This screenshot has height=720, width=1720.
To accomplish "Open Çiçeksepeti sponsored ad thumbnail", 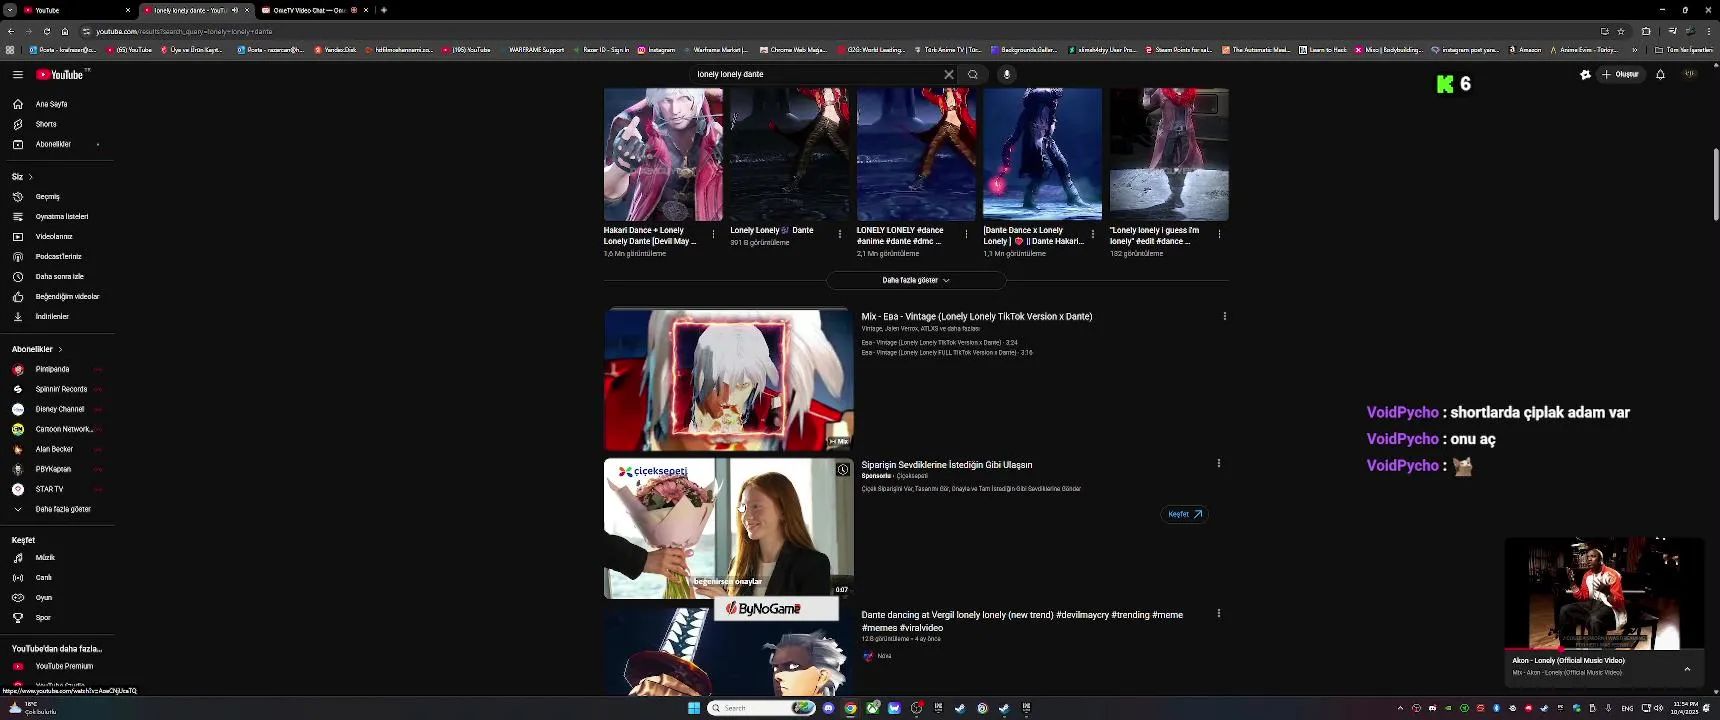I will click(x=728, y=529).
